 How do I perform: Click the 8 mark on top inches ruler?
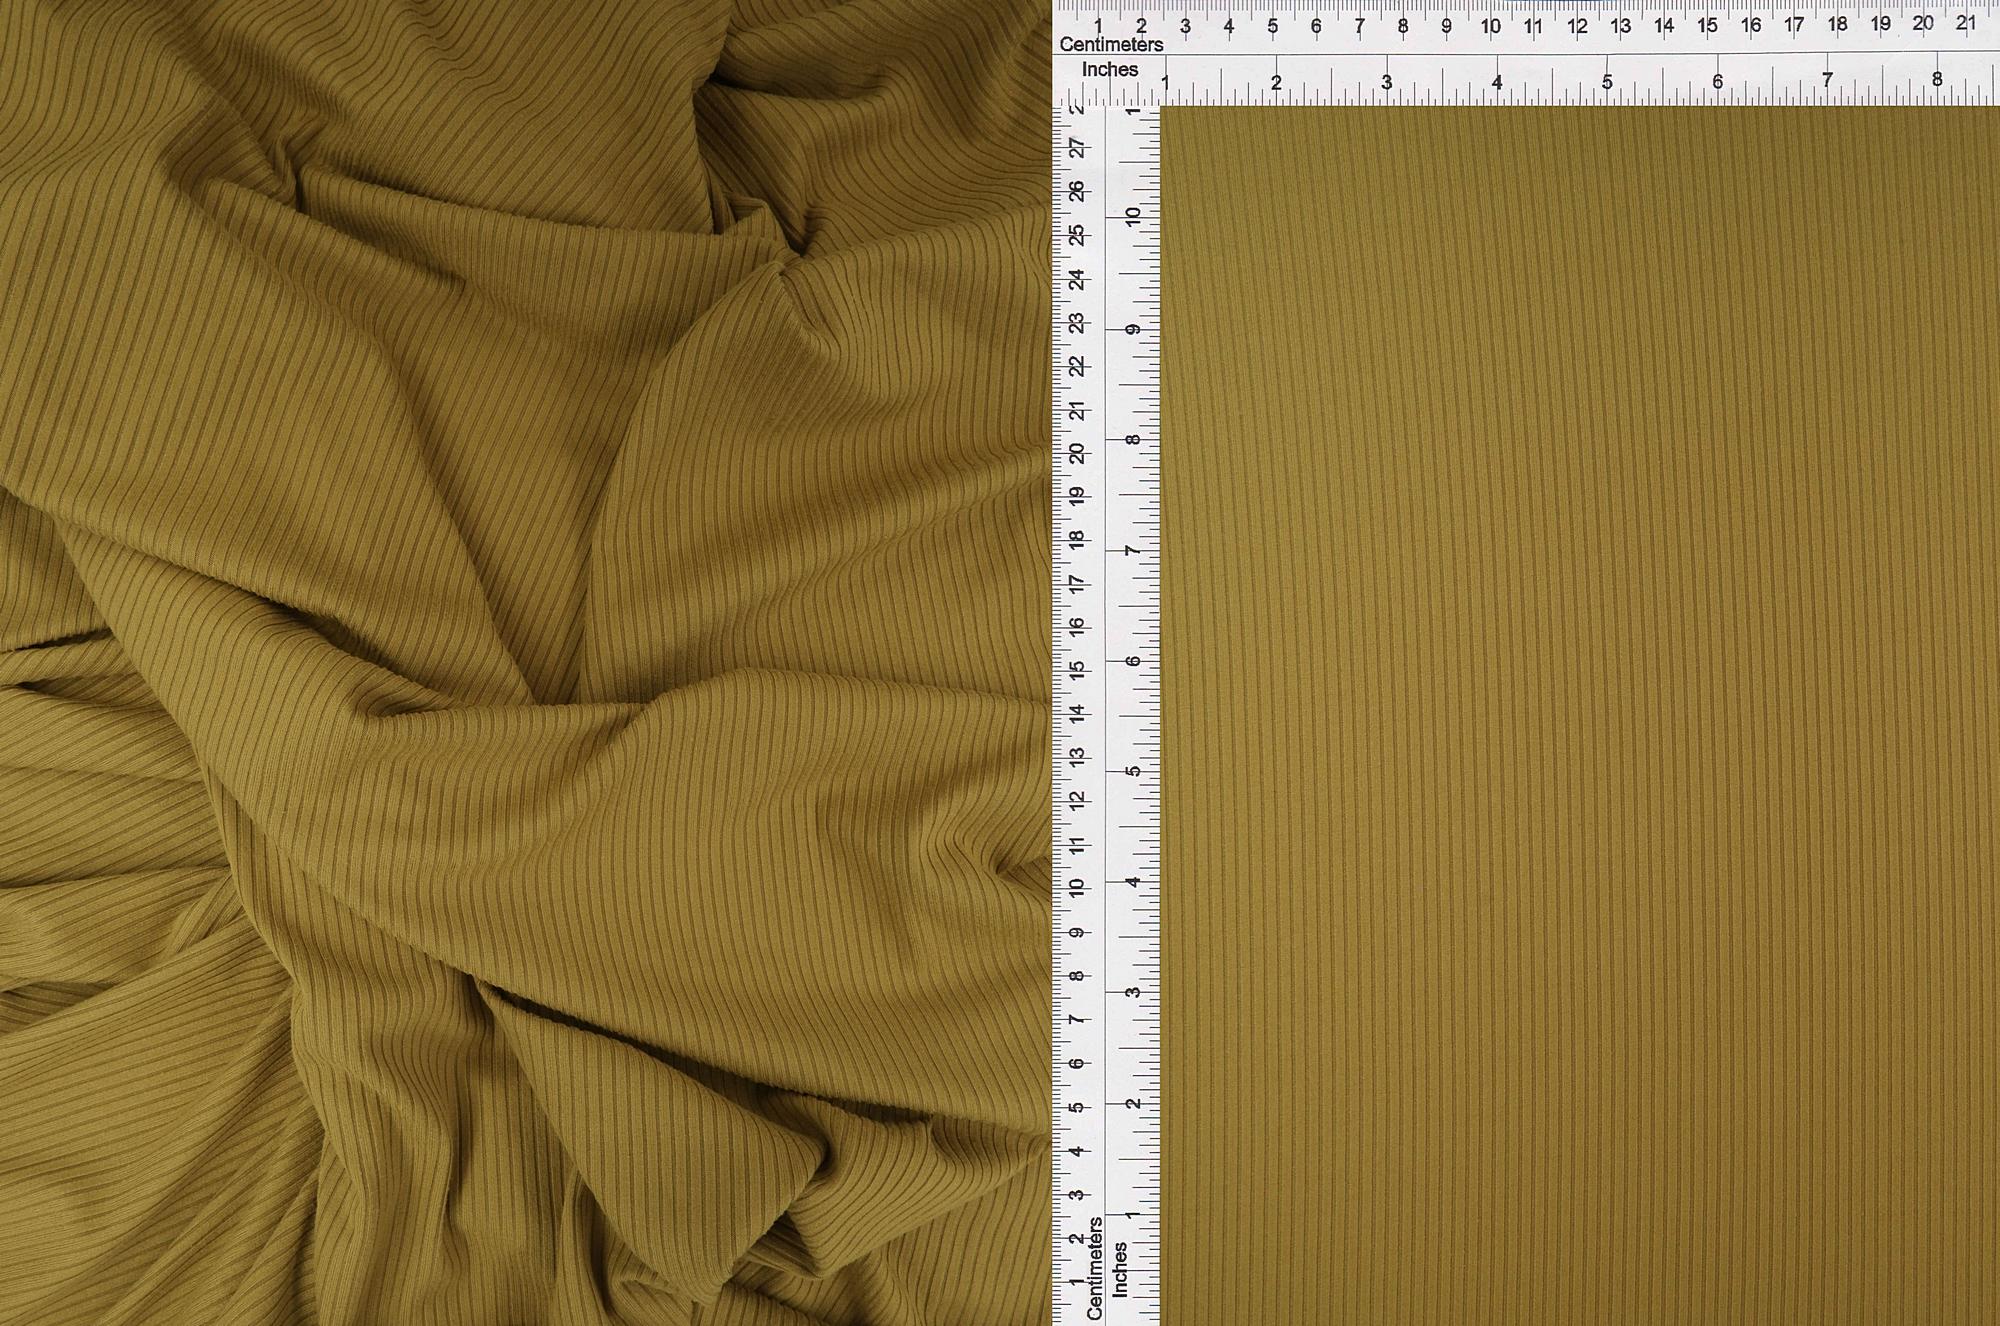[x=1937, y=80]
